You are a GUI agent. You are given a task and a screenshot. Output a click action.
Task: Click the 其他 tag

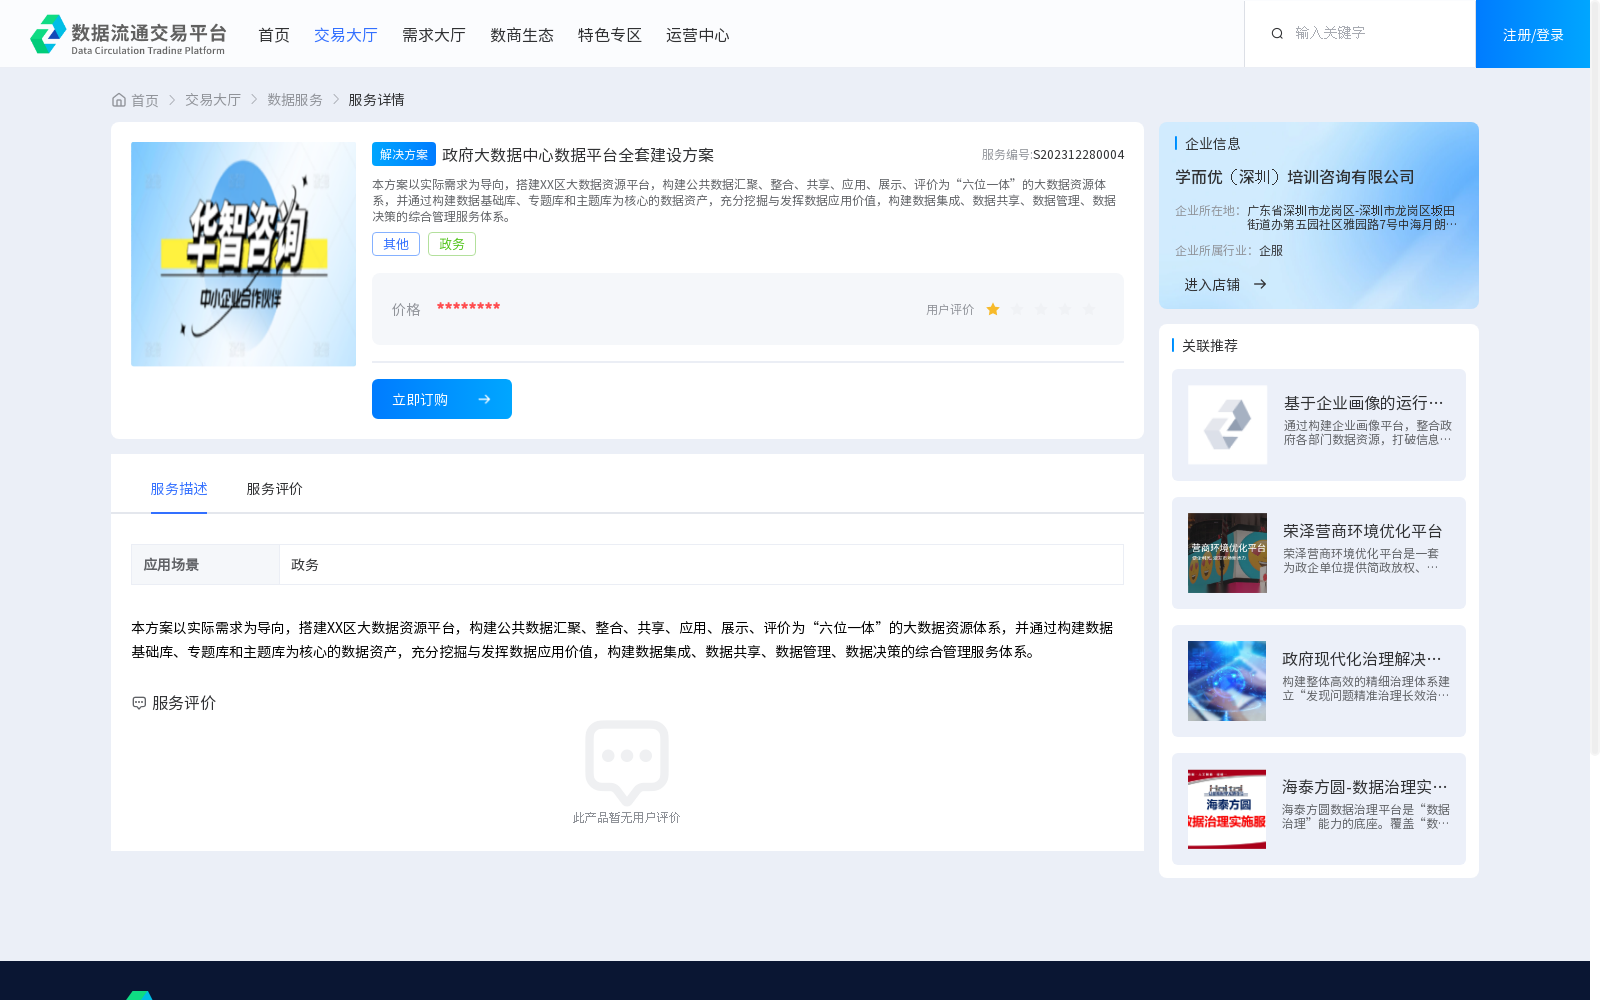coord(396,244)
